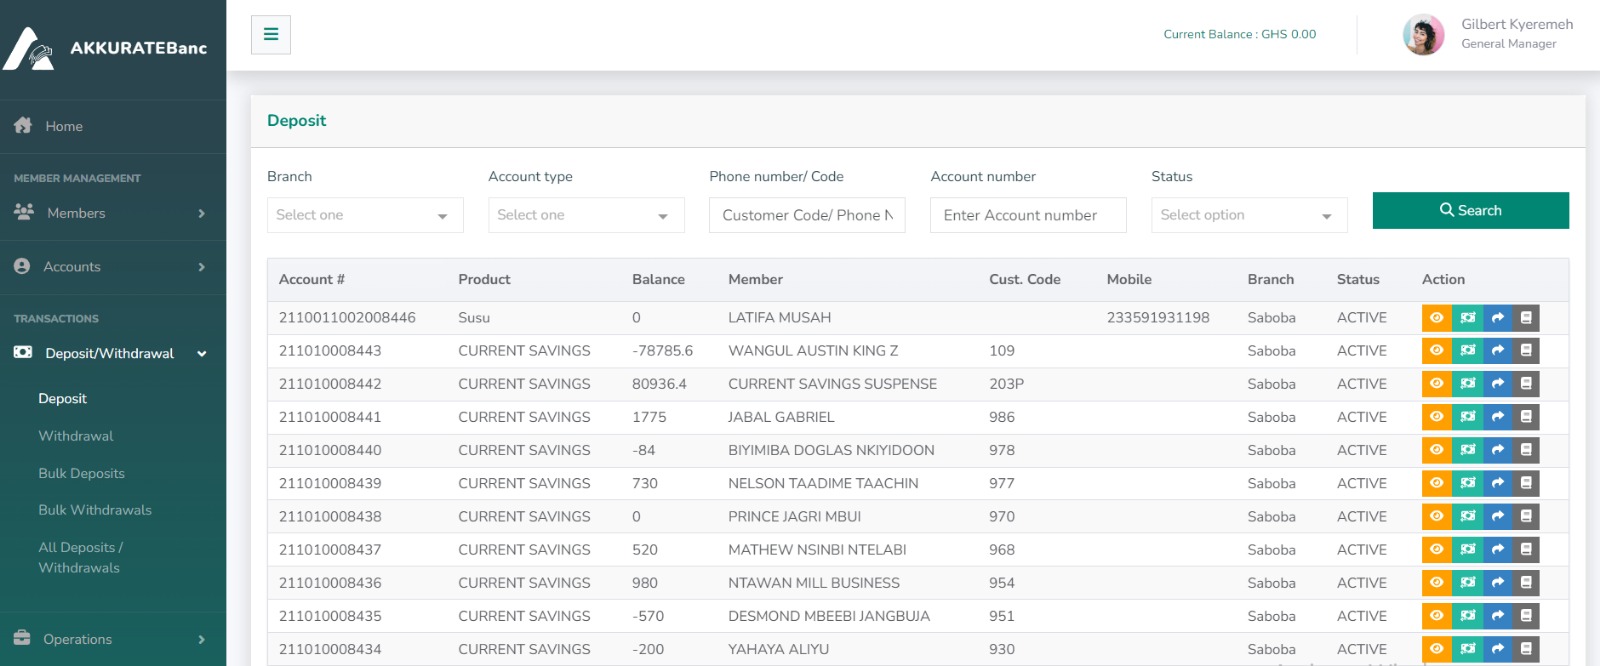
Task: Click orange eye icon for PRINCE JAGRI MBUI
Action: [1436, 517]
